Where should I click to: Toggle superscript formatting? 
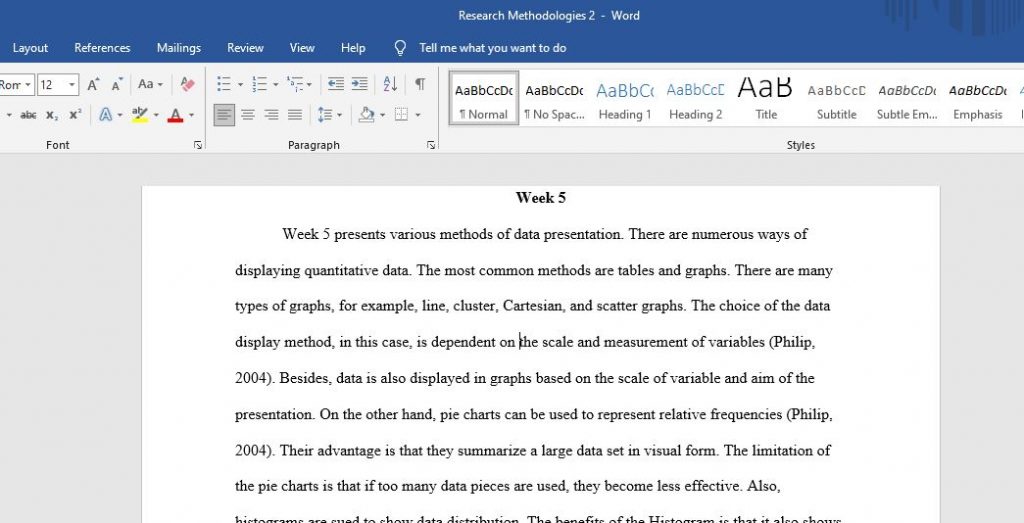76,115
